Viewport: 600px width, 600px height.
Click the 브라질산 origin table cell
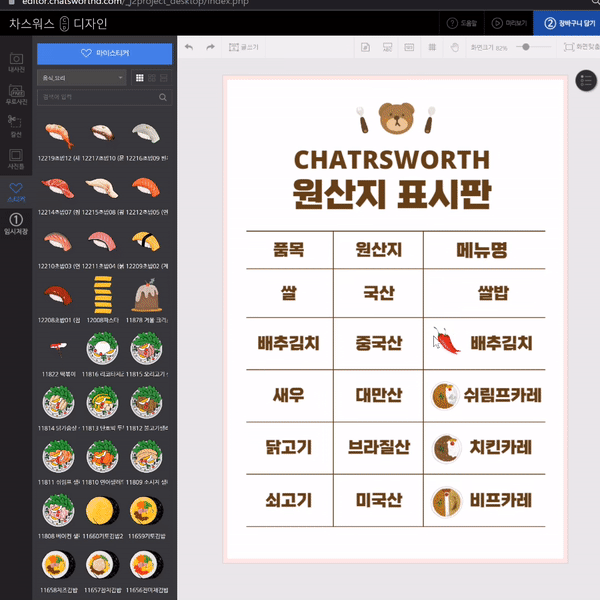click(378, 447)
